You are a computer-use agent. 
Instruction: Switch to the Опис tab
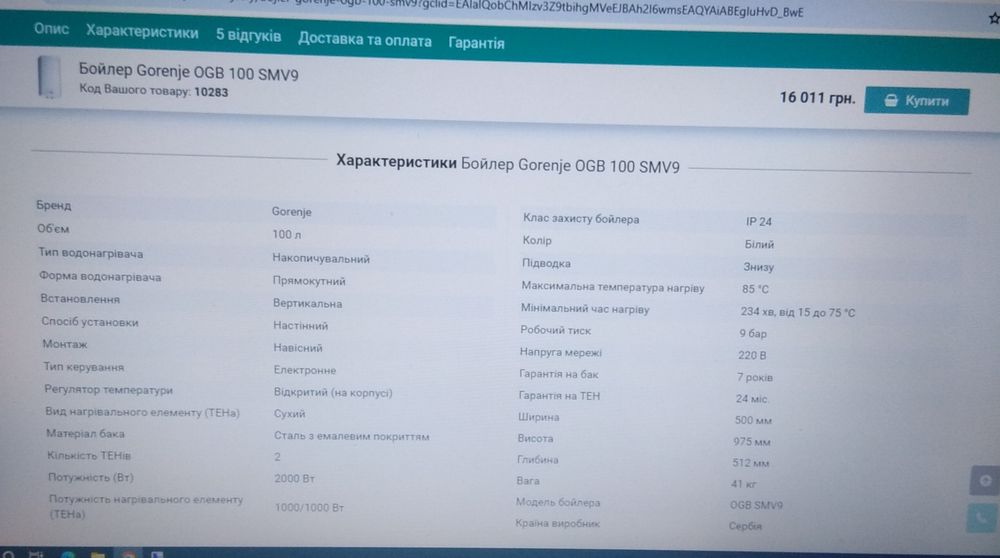[x=51, y=29]
